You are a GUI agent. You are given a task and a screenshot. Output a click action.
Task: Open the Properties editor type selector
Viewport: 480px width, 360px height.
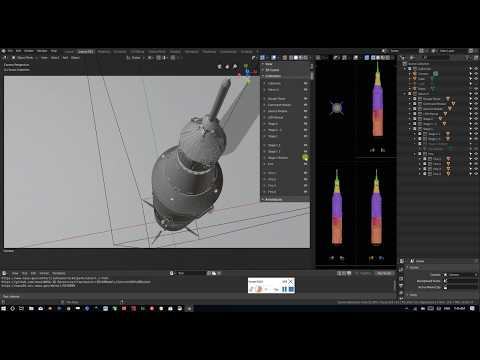(x=402, y=261)
